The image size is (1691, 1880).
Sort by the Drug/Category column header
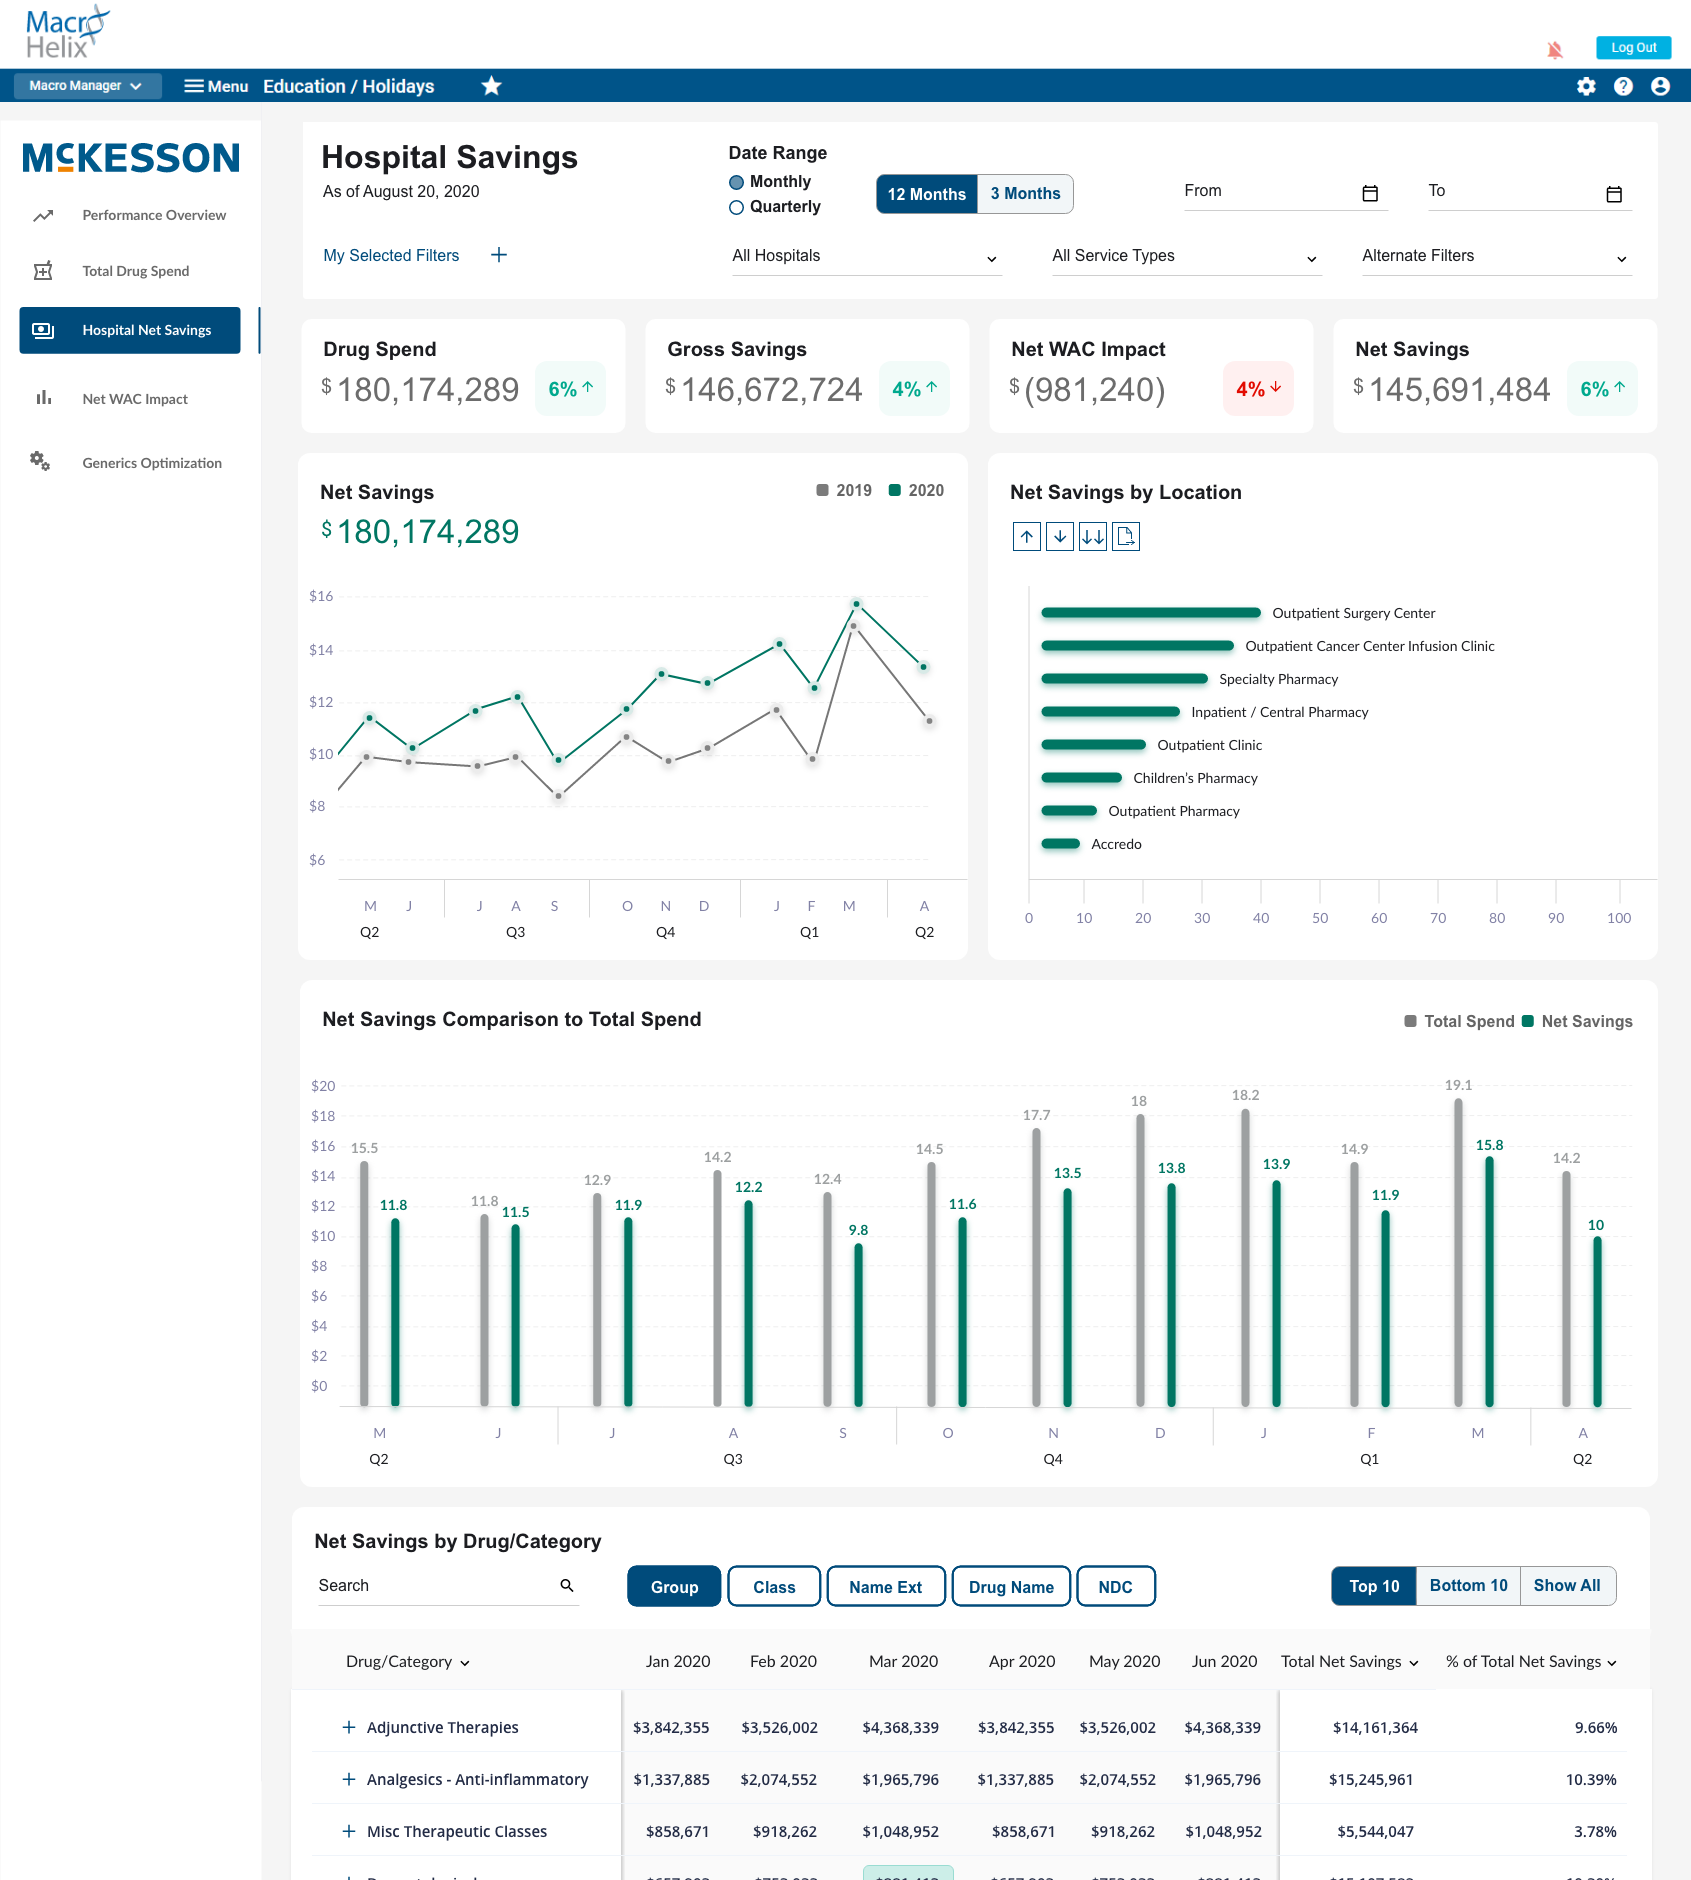pos(408,1662)
